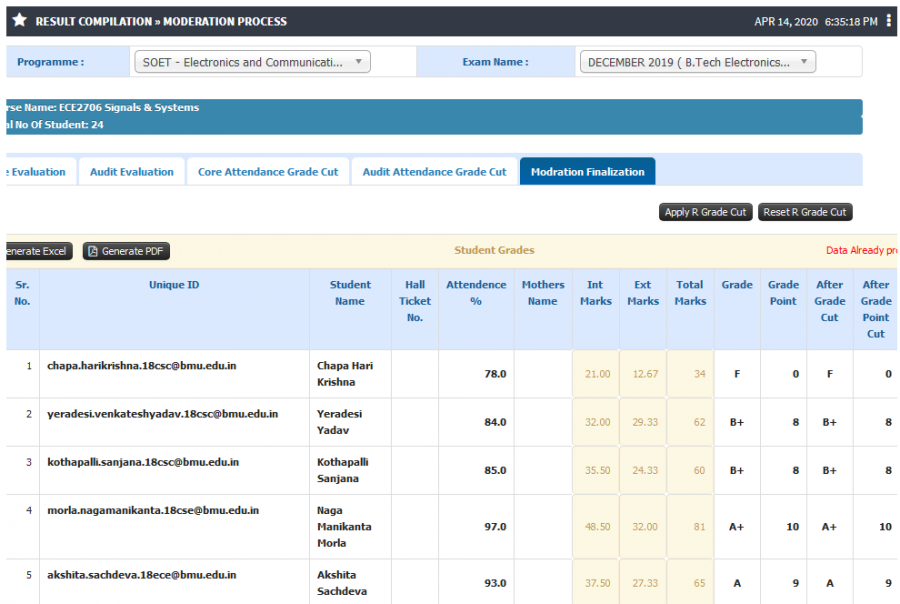Viewport: 900px width, 604px height.
Task: Click Int Marks field 32.00
Action: click(x=596, y=422)
